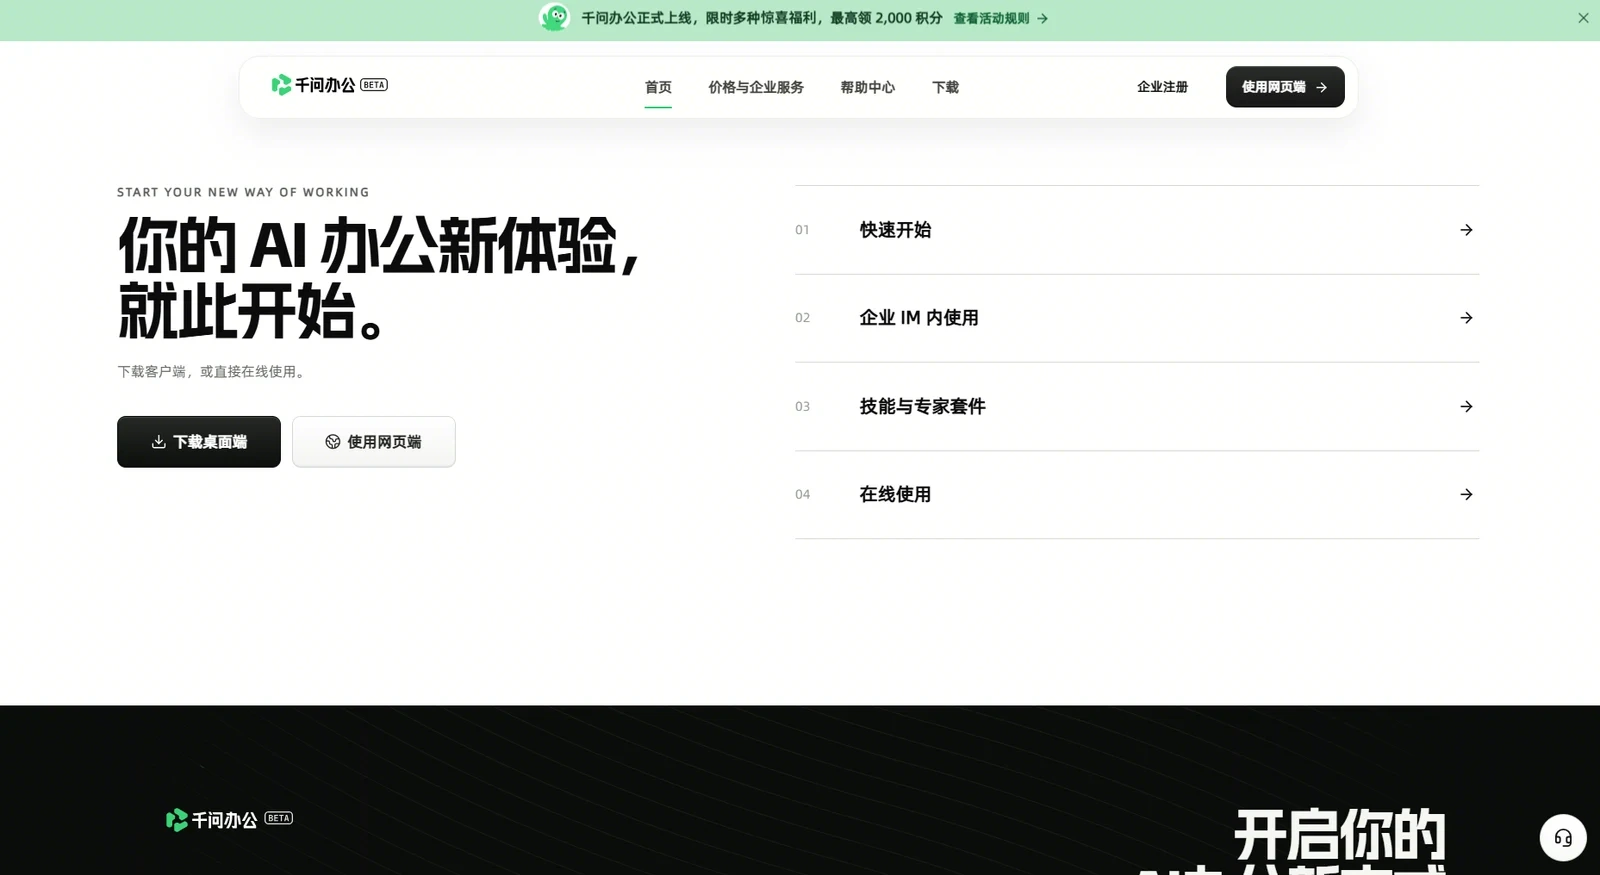Image resolution: width=1600 pixels, height=875 pixels.
Task: Open 企业 IM 内使用 row
Action: [1137, 318]
